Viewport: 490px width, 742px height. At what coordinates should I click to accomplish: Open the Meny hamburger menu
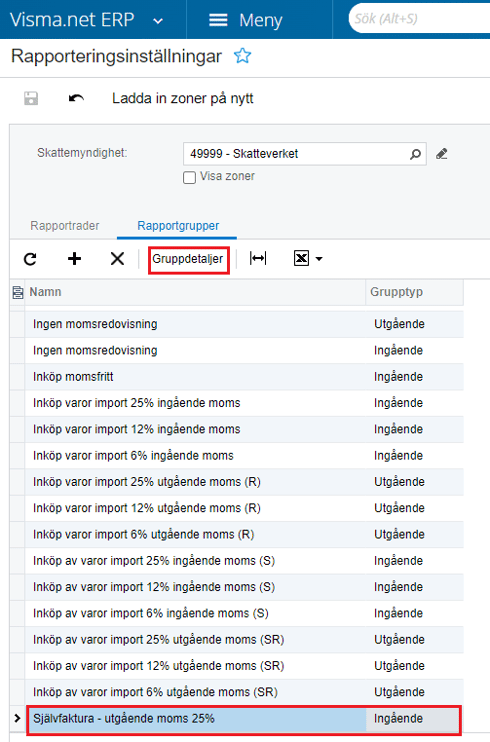pos(218,20)
